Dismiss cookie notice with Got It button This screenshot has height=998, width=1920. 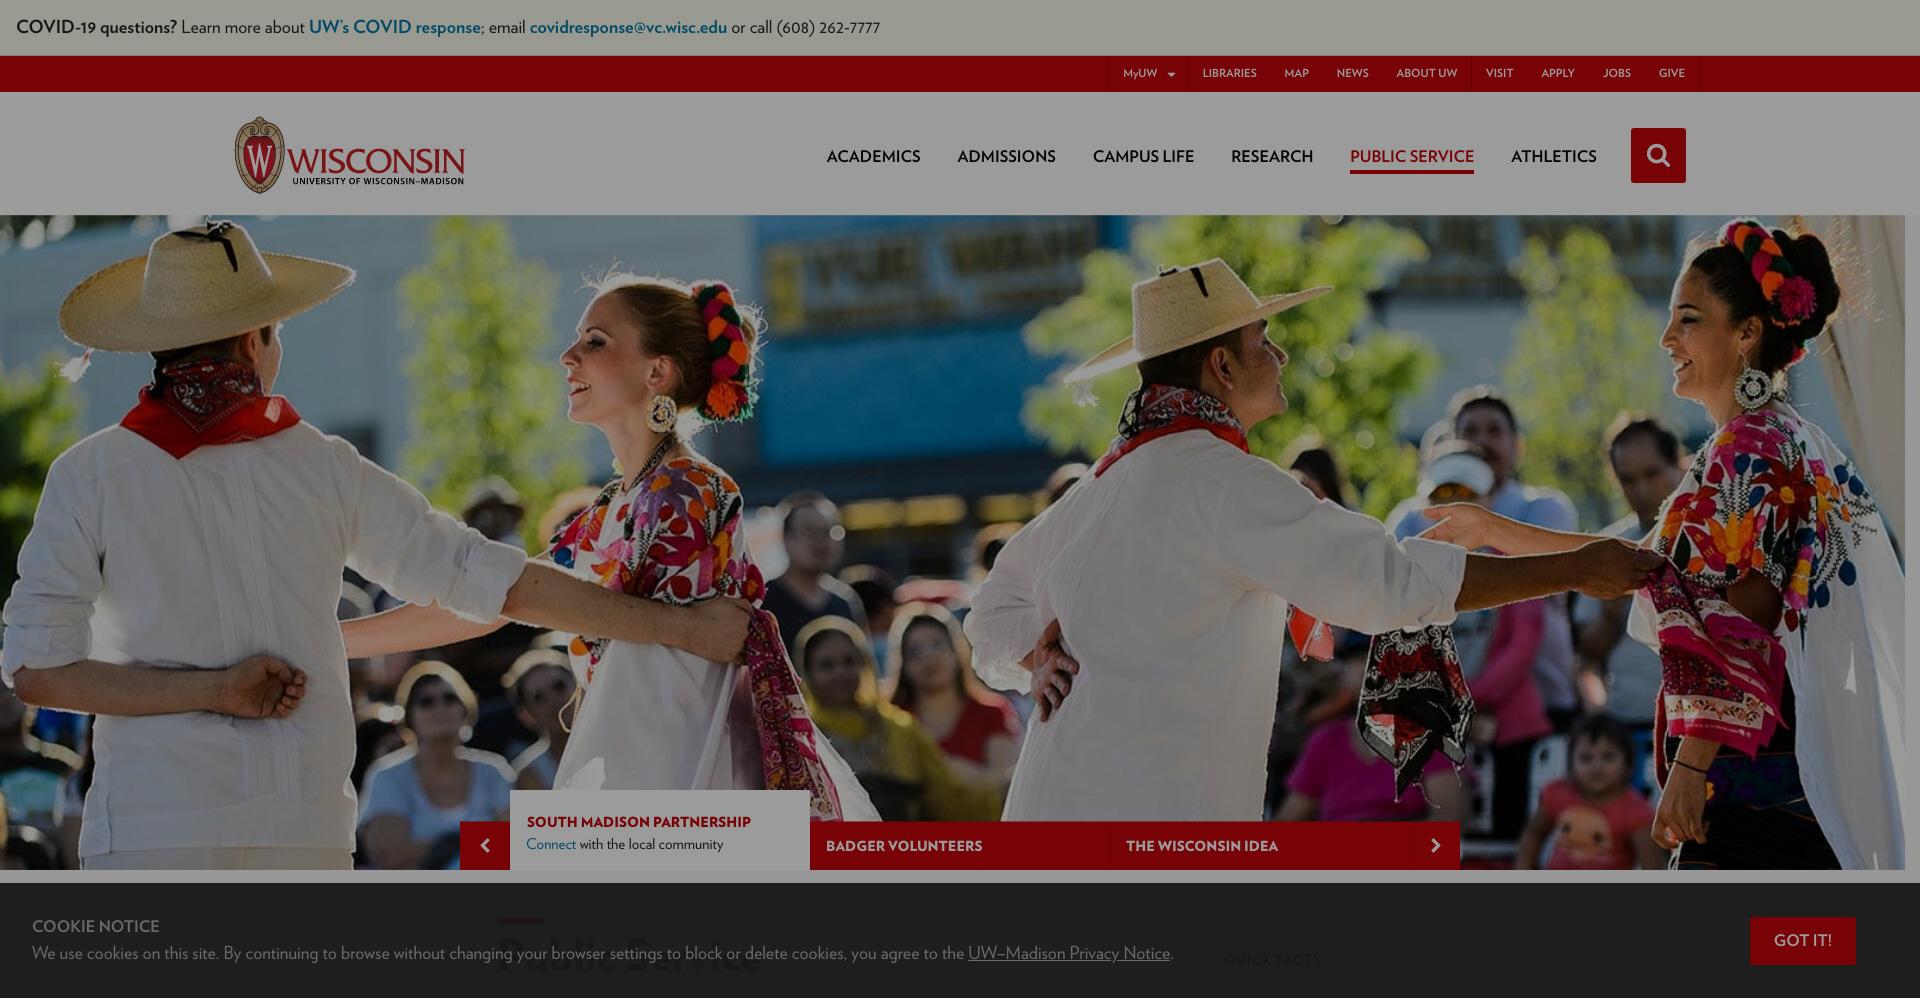(1802, 941)
